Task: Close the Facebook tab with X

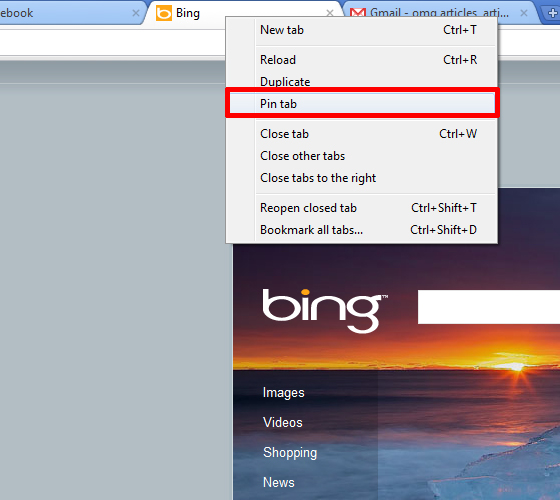Action: click(136, 13)
